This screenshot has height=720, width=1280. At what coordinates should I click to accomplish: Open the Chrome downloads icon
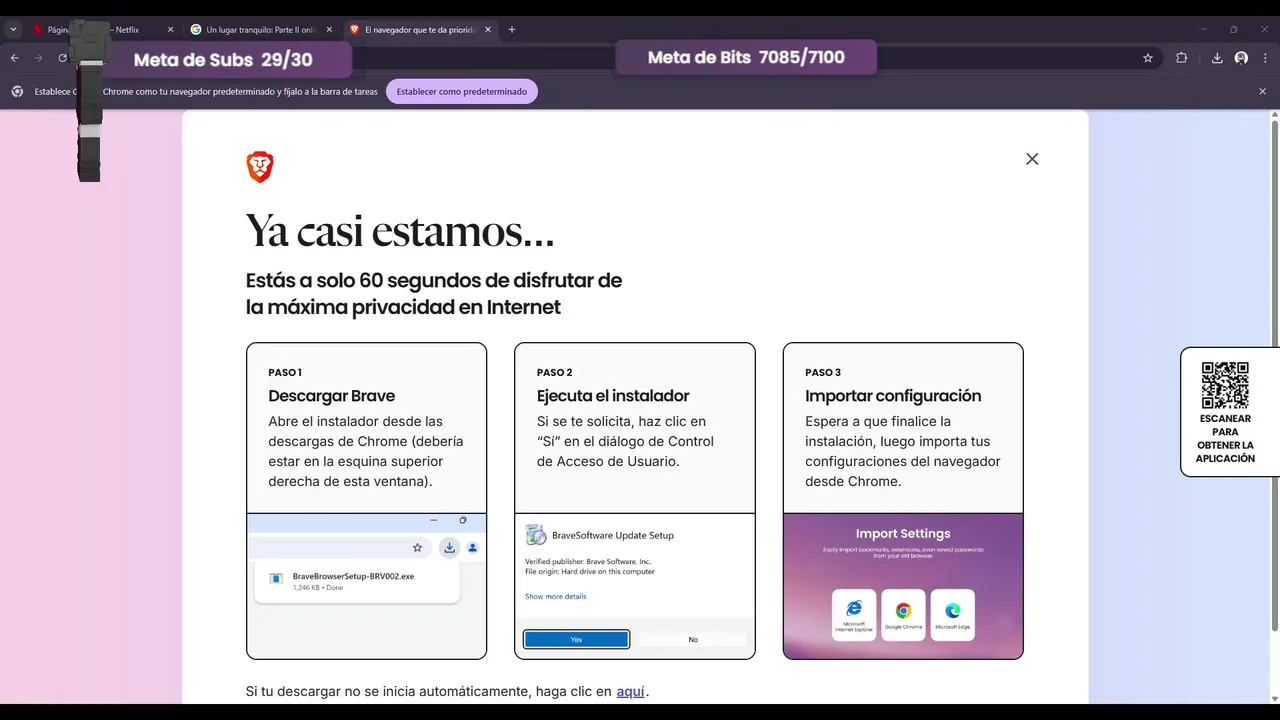pyautogui.click(x=1217, y=58)
